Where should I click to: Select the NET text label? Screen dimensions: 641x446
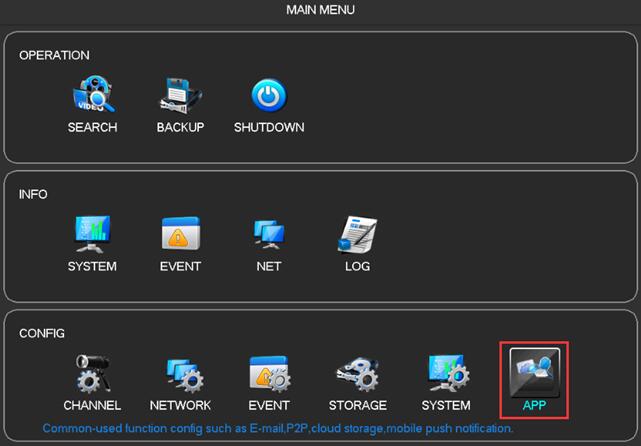pyautogui.click(x=268, y=267)
